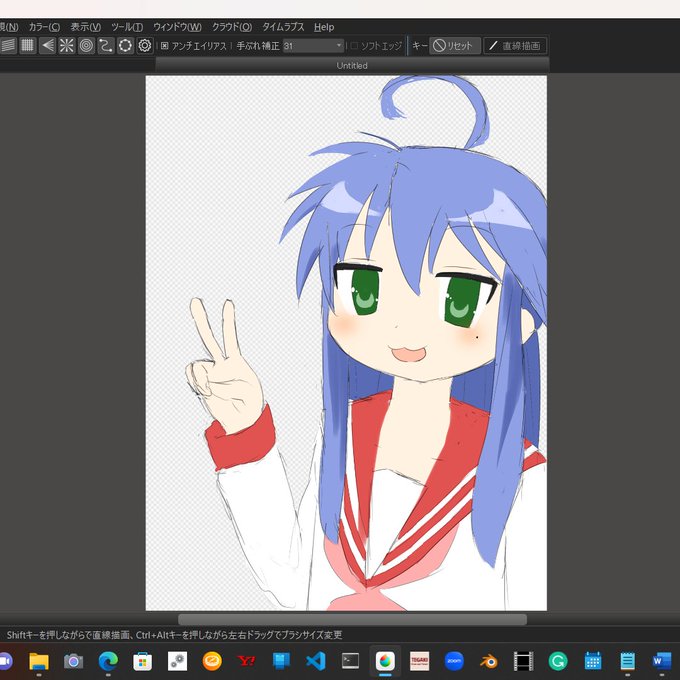
Task: Select the vanishing point snap icon
Action: click(x=47, y=46)
